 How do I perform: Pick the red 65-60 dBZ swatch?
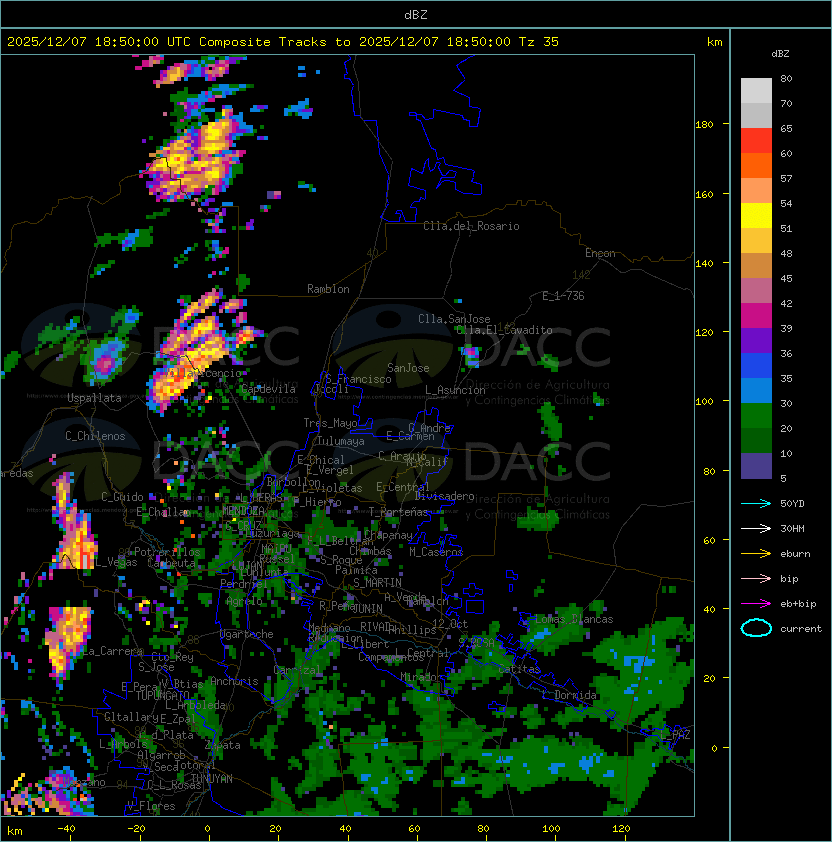pos(756,141)
